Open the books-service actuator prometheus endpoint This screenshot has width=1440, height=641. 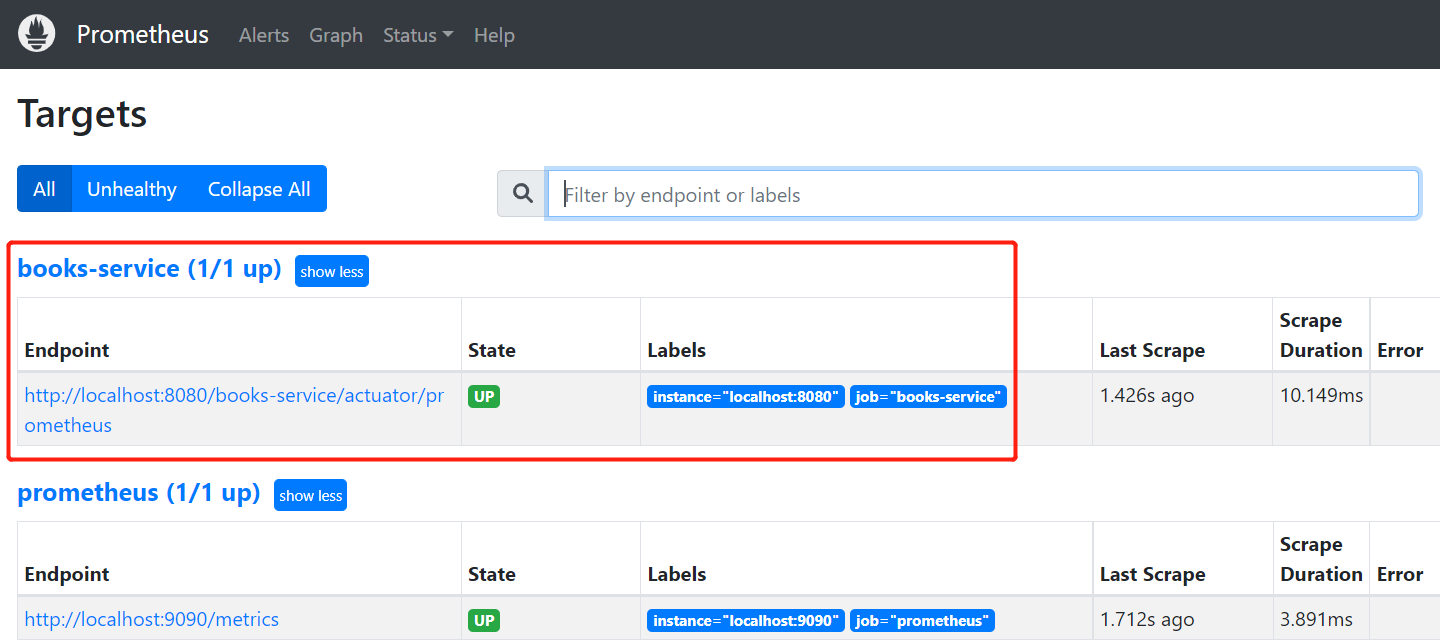[x=234, y=410]
